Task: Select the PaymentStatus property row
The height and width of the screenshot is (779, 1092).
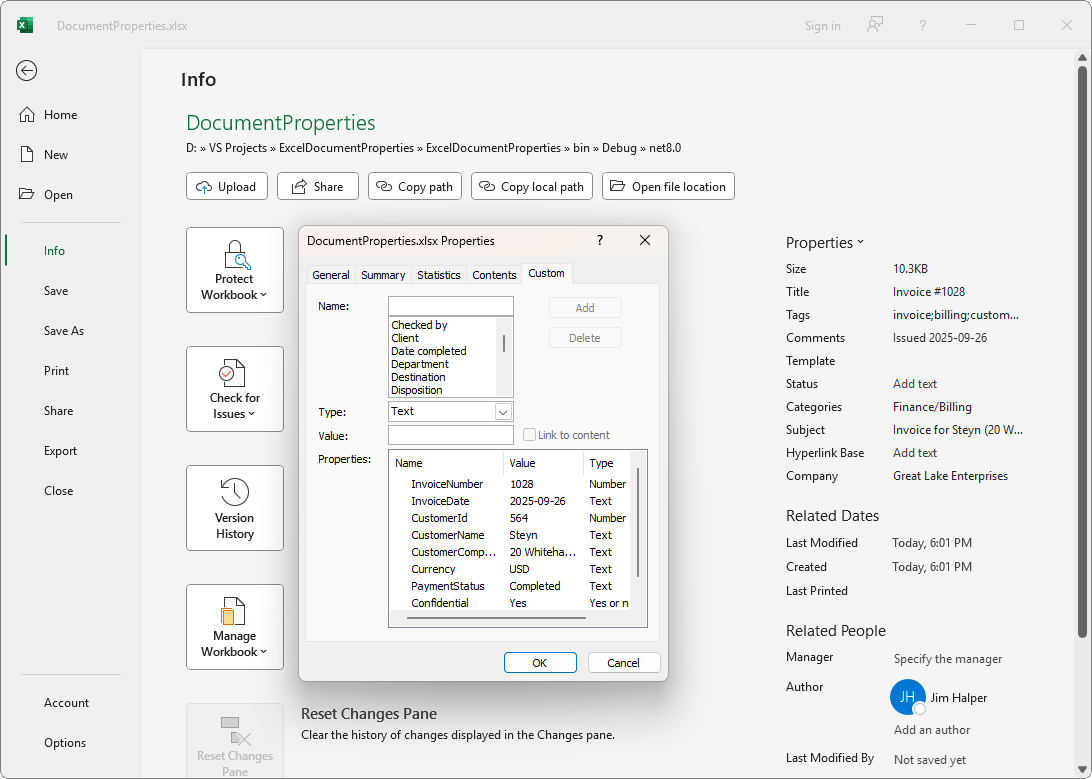Action: click(448, 586)
